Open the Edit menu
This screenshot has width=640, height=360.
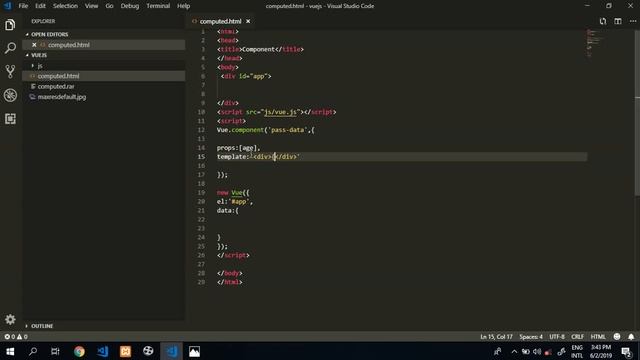click(40, 6)
